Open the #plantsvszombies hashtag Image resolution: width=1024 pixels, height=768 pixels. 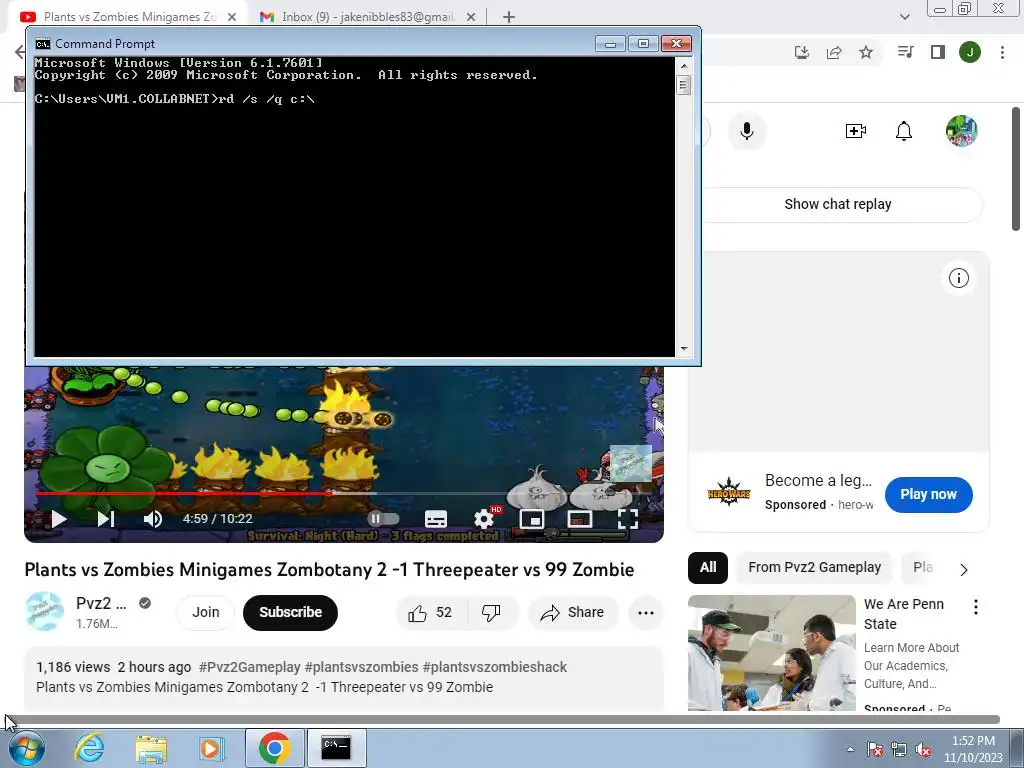tap(361, 667)
